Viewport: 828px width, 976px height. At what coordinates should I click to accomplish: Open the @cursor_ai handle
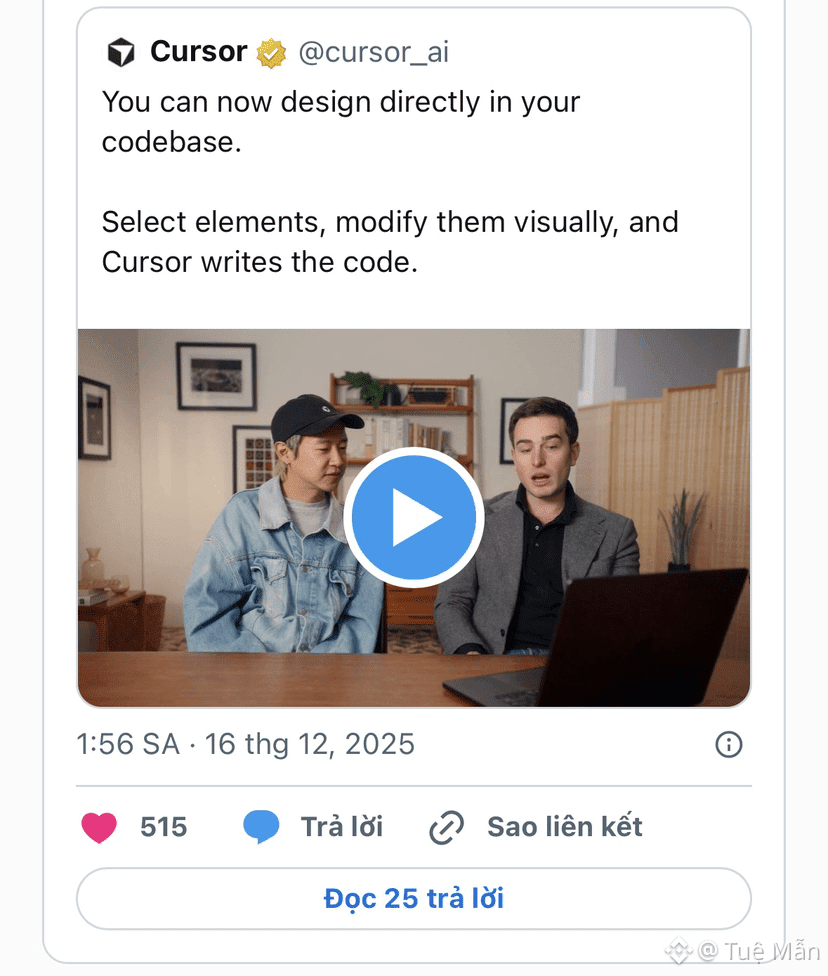(373, 53)
